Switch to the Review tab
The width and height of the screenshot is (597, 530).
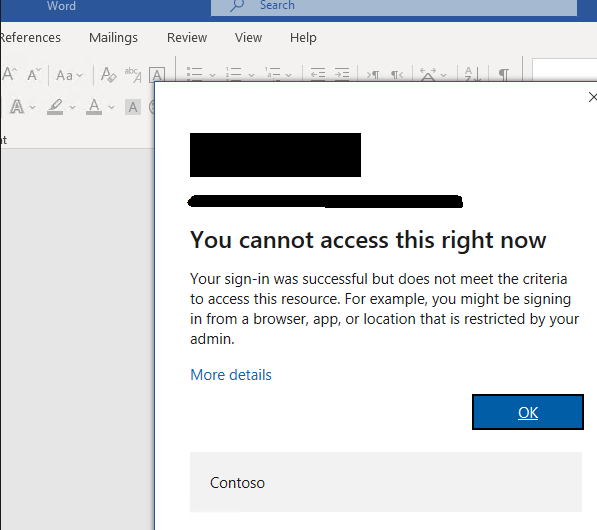187,38
